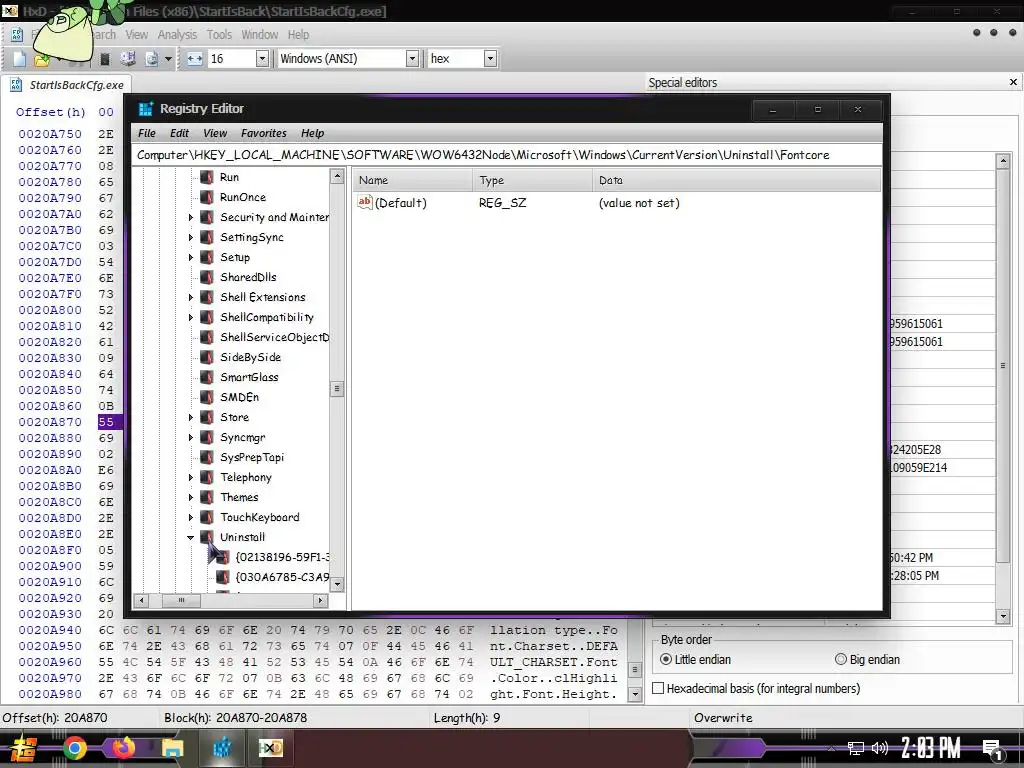Click the network tray icon
This screenshot has width=1024, height=768.
coord(856,748)
